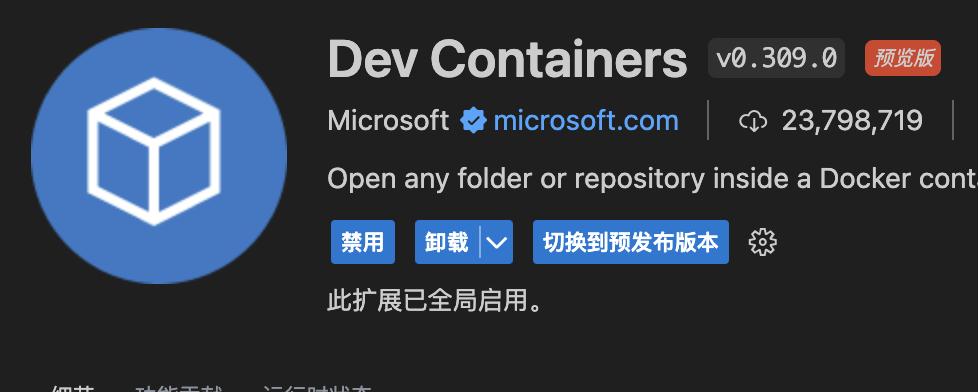This screenshot has height=392, width=978.
Task: Open the extension settings gear icon
Action: pyautogui.click(x=762, y=242)
